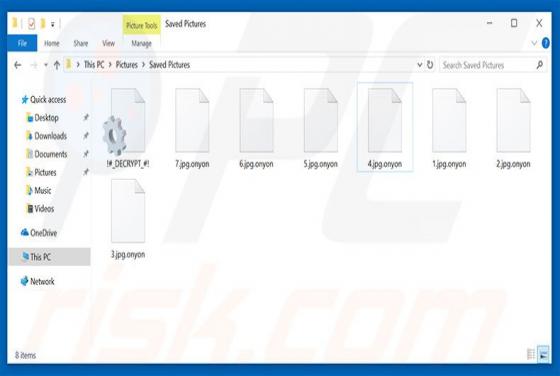
Task: Click the Properties quick access toolbar icon
Action: tap(31, 24)
